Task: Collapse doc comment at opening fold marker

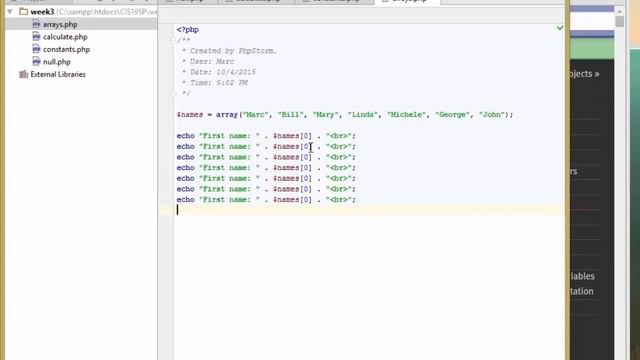Action: point(173,40)
